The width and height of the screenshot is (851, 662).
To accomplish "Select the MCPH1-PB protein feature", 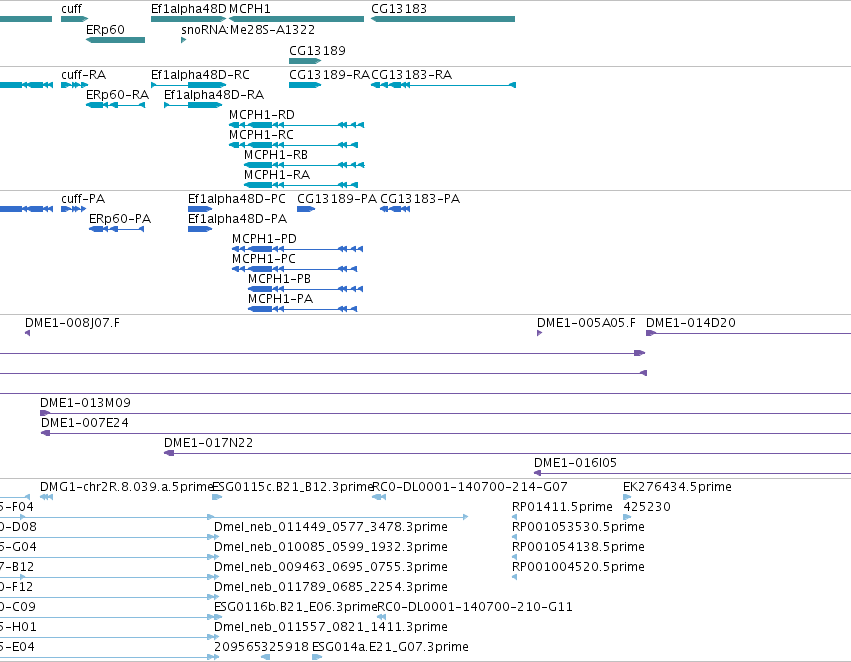I will click(x=306, y=289).
